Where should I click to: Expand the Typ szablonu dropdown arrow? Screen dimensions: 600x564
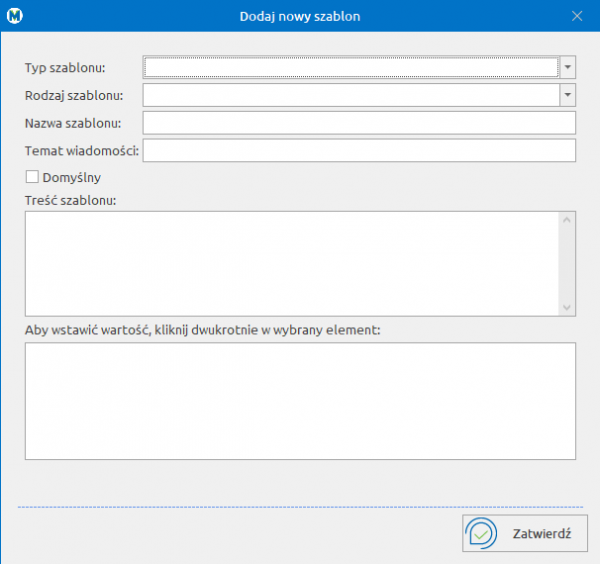567,67
